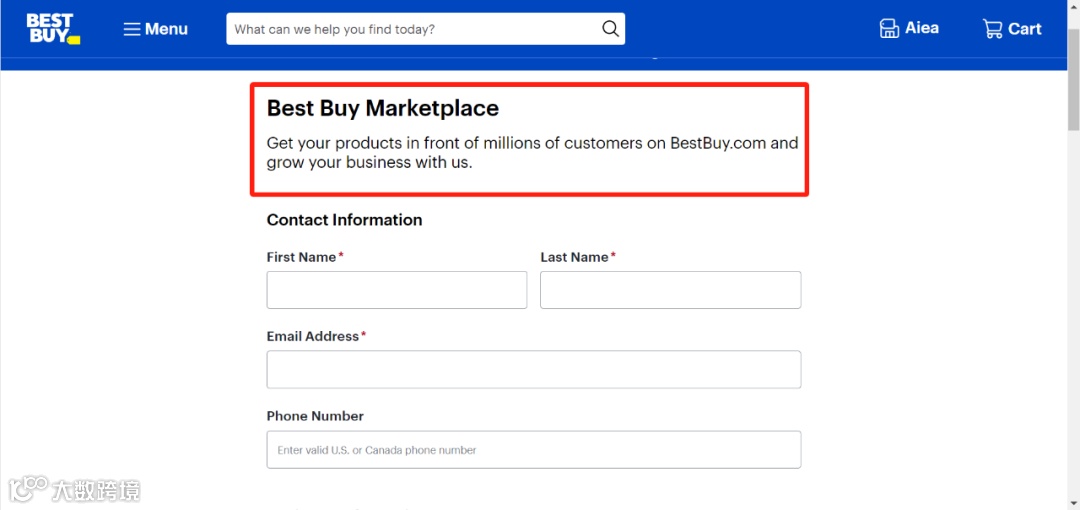Focus the Email Address input box
The width and height of the screenshot is (1080, 510).
[533, 369]
